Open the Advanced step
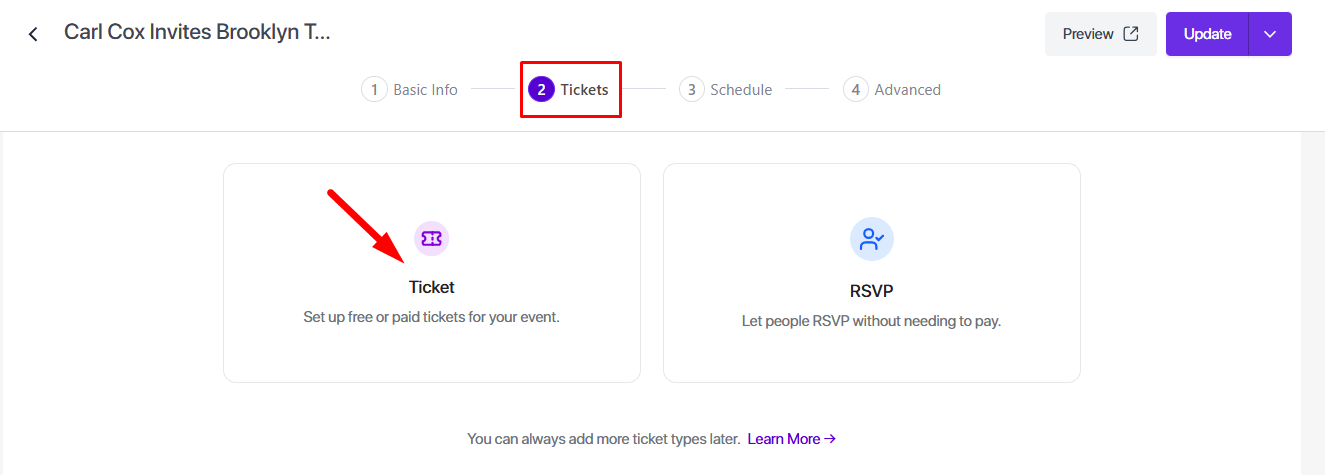 tap(907, 90)
